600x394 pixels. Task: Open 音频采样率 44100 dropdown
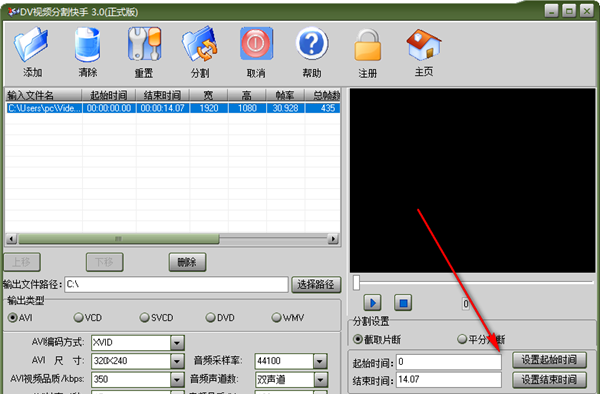(320, 361)
